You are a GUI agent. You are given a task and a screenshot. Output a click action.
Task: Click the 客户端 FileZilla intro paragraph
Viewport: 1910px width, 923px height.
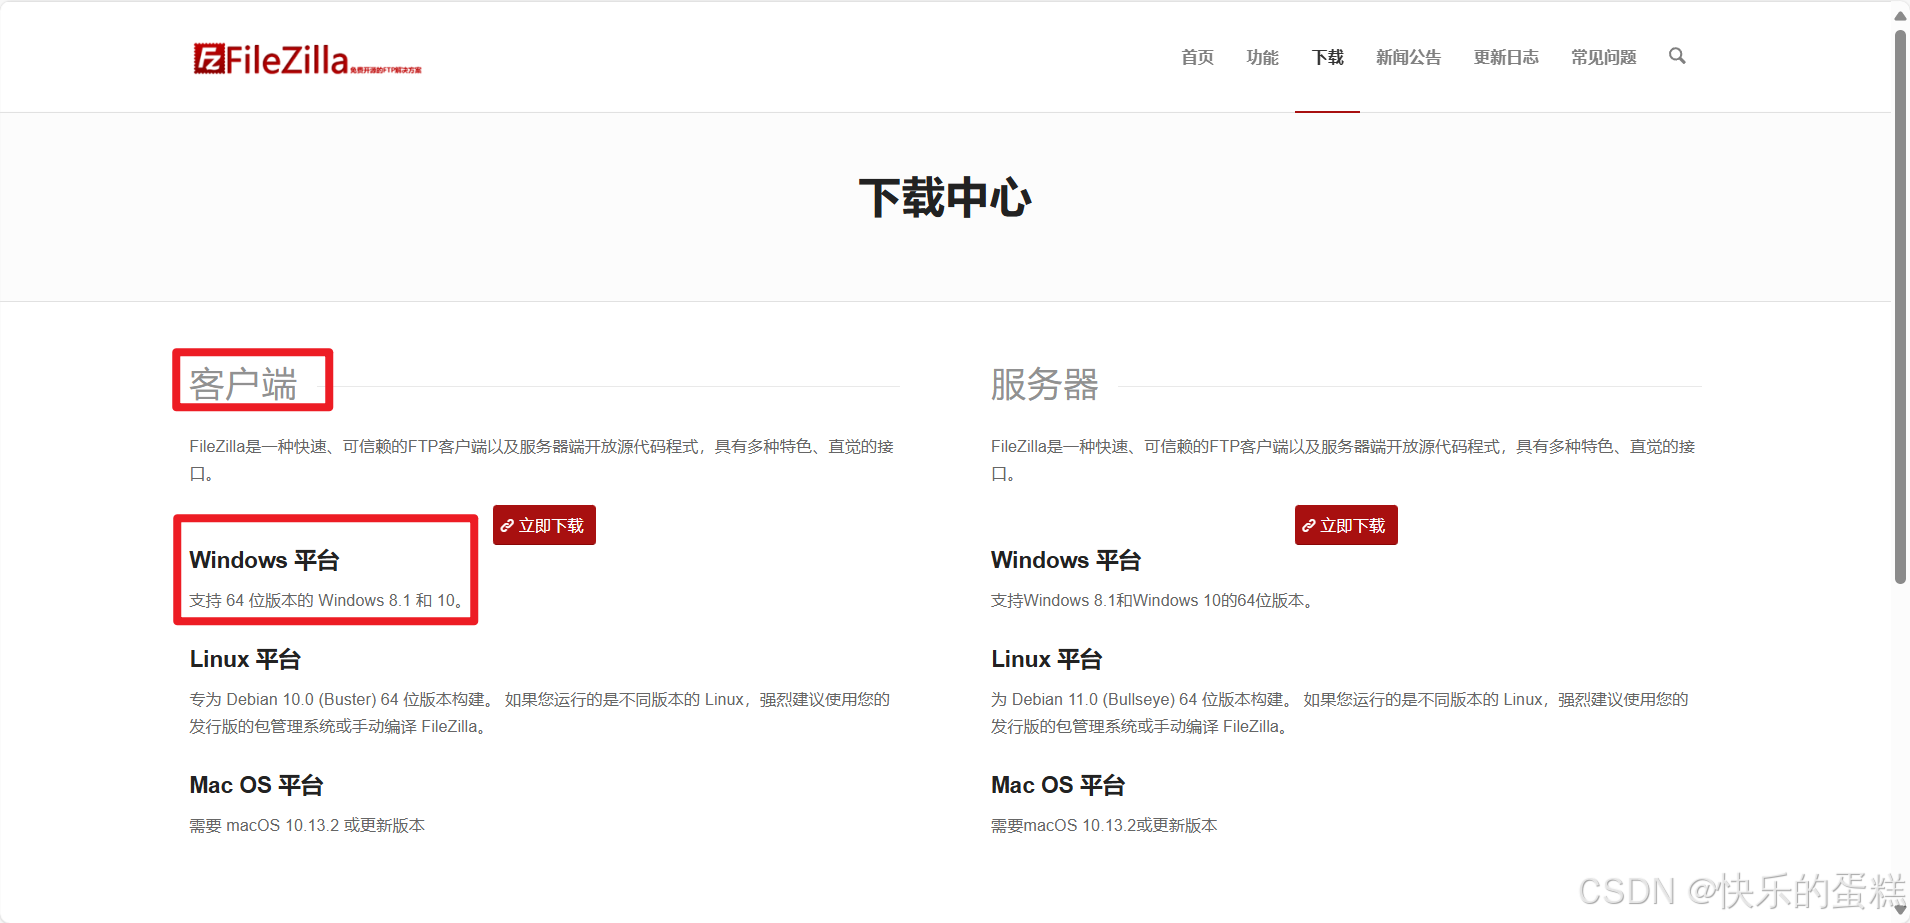coord(542,459)
